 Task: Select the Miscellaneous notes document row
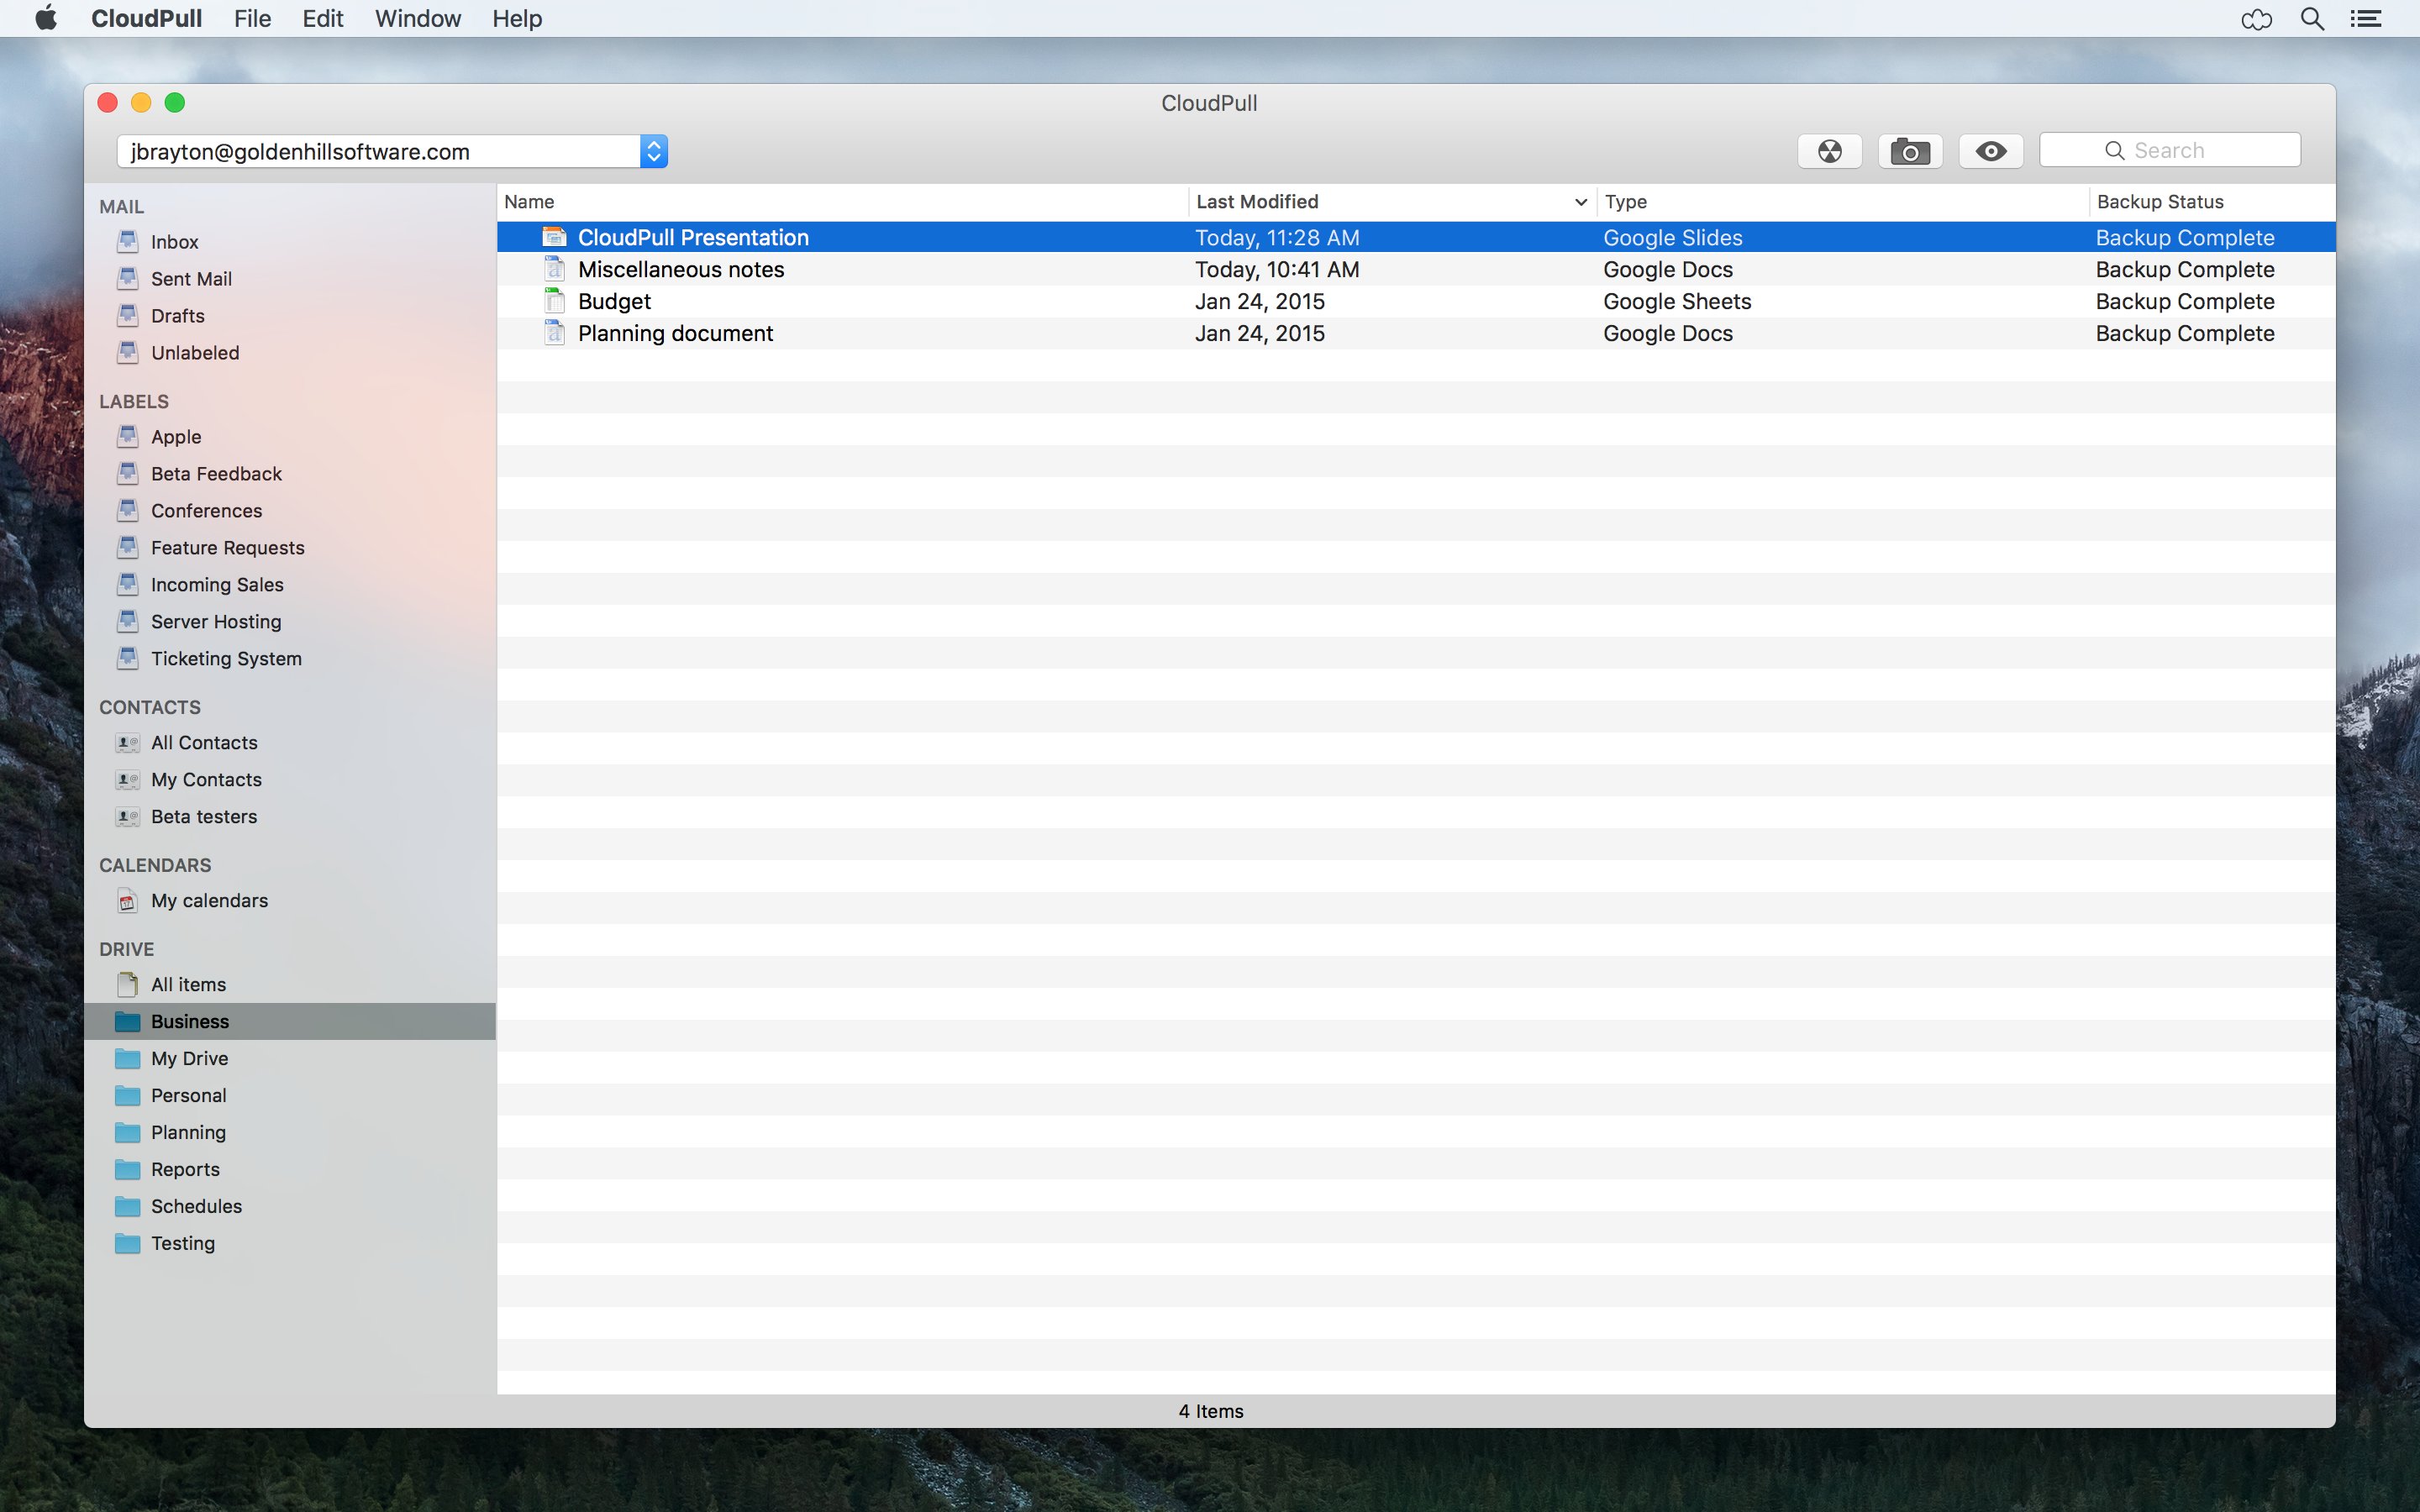point(681,269)
